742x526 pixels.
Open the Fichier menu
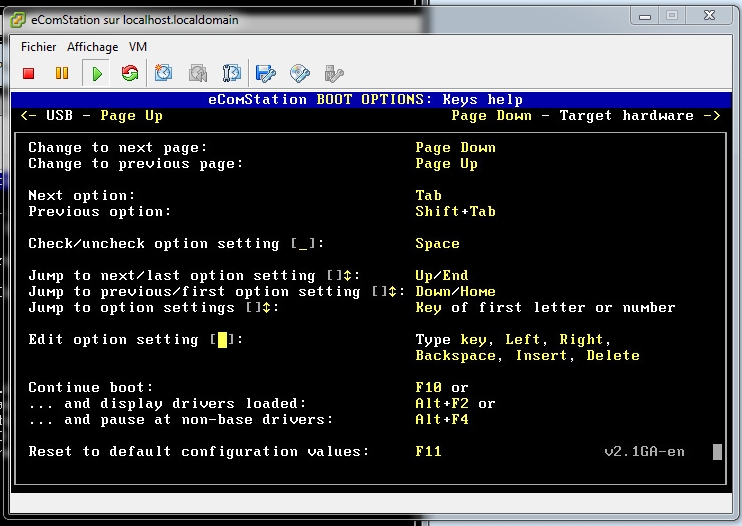(39, 47)
